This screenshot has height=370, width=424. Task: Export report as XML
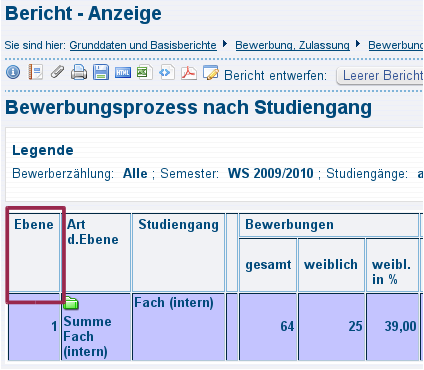click(x=167, y=72)
